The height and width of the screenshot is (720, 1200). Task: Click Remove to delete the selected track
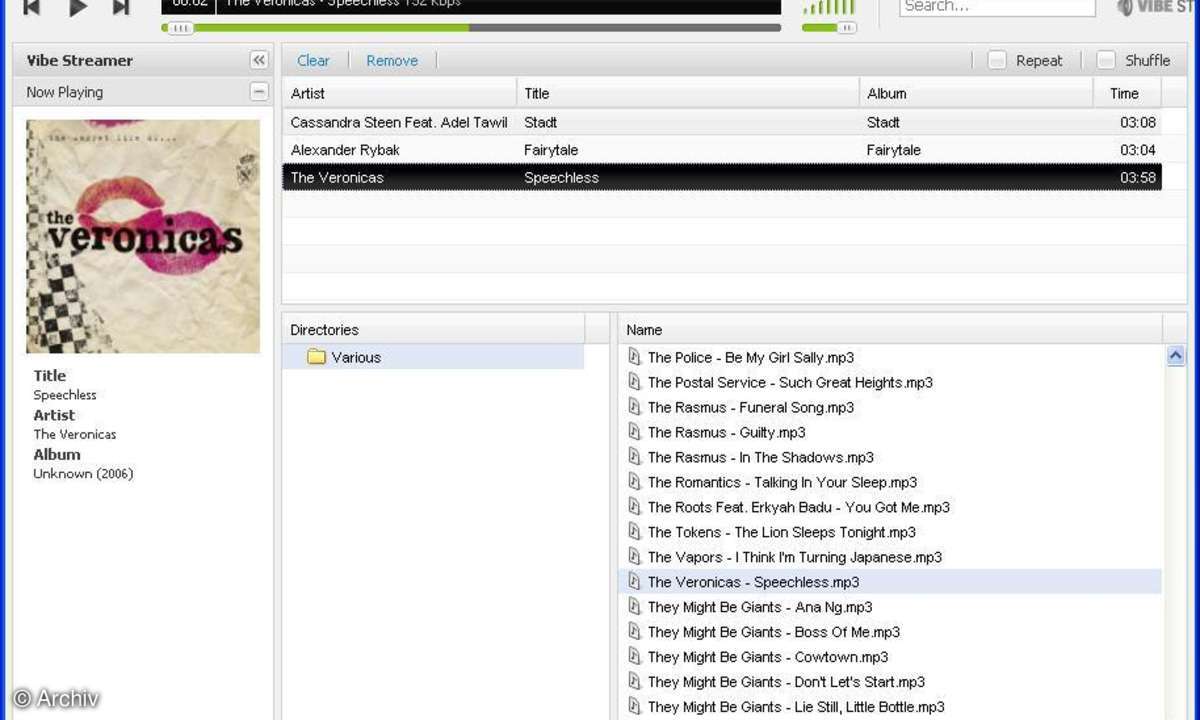[392, 60]
